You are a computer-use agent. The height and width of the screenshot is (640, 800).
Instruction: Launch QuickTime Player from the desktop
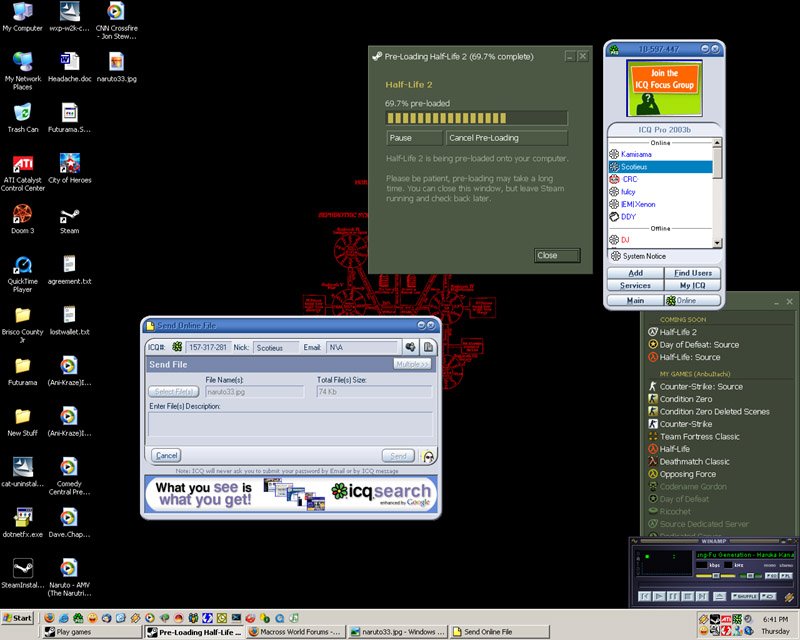(22, 274)
